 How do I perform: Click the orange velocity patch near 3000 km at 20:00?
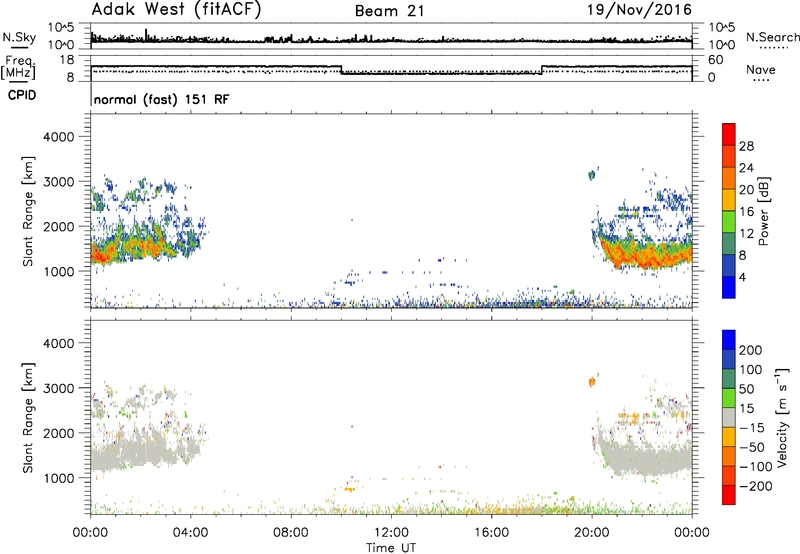point(592,381)
